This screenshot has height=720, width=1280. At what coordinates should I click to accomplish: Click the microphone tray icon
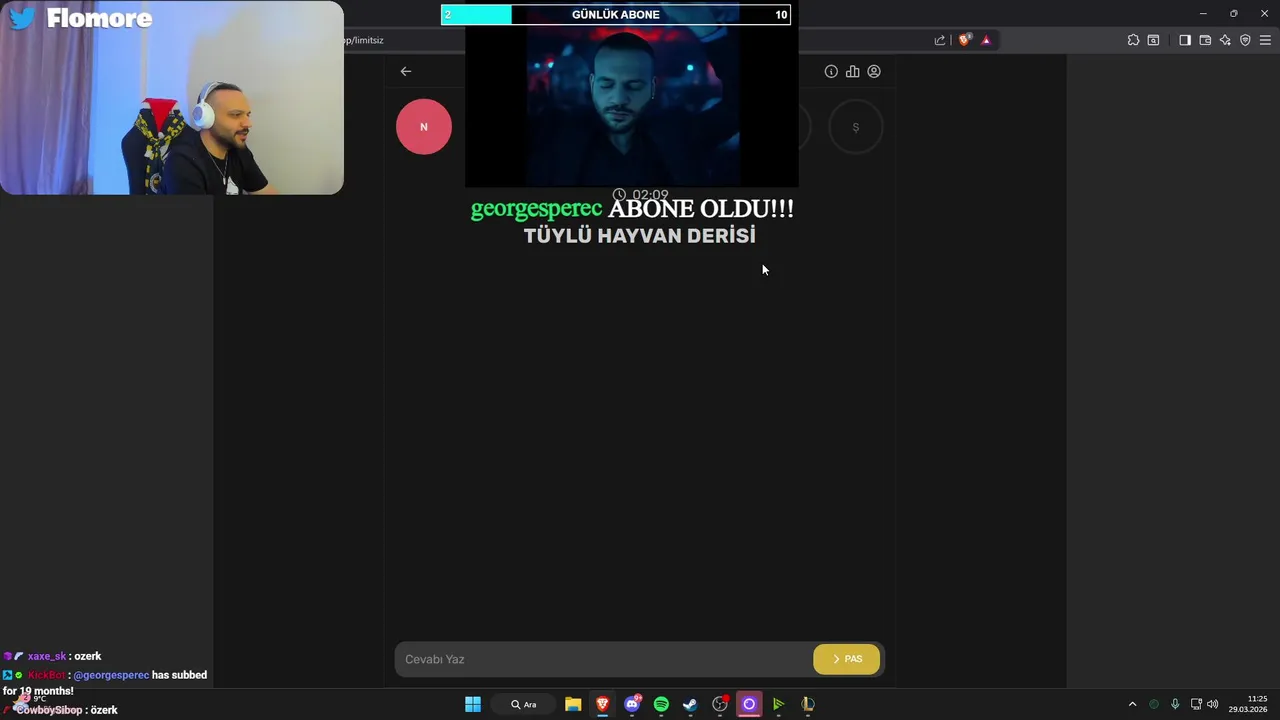pyautogui.click(x=1175, y=704)
